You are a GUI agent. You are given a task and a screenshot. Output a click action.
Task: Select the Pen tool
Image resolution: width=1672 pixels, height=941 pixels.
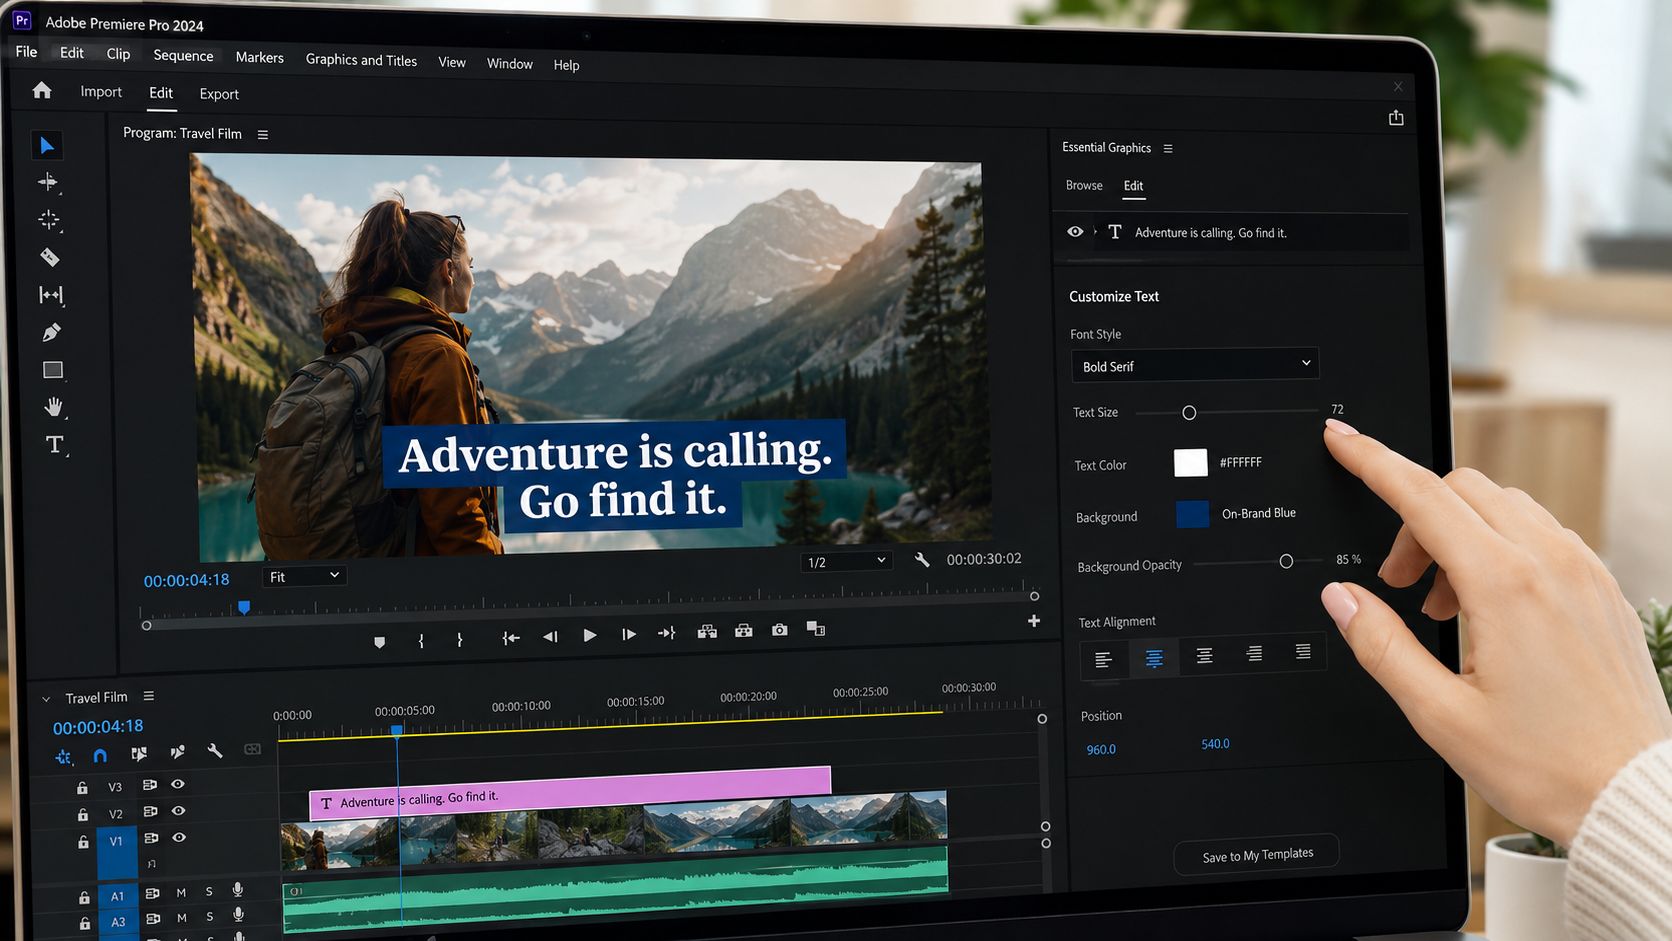point(52,332)
